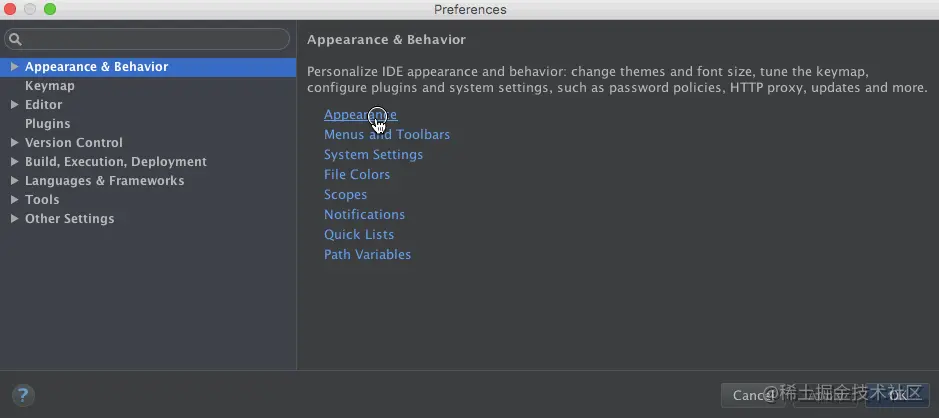
Task: Click the search magnifier icon
Action: tap(16, 40)
